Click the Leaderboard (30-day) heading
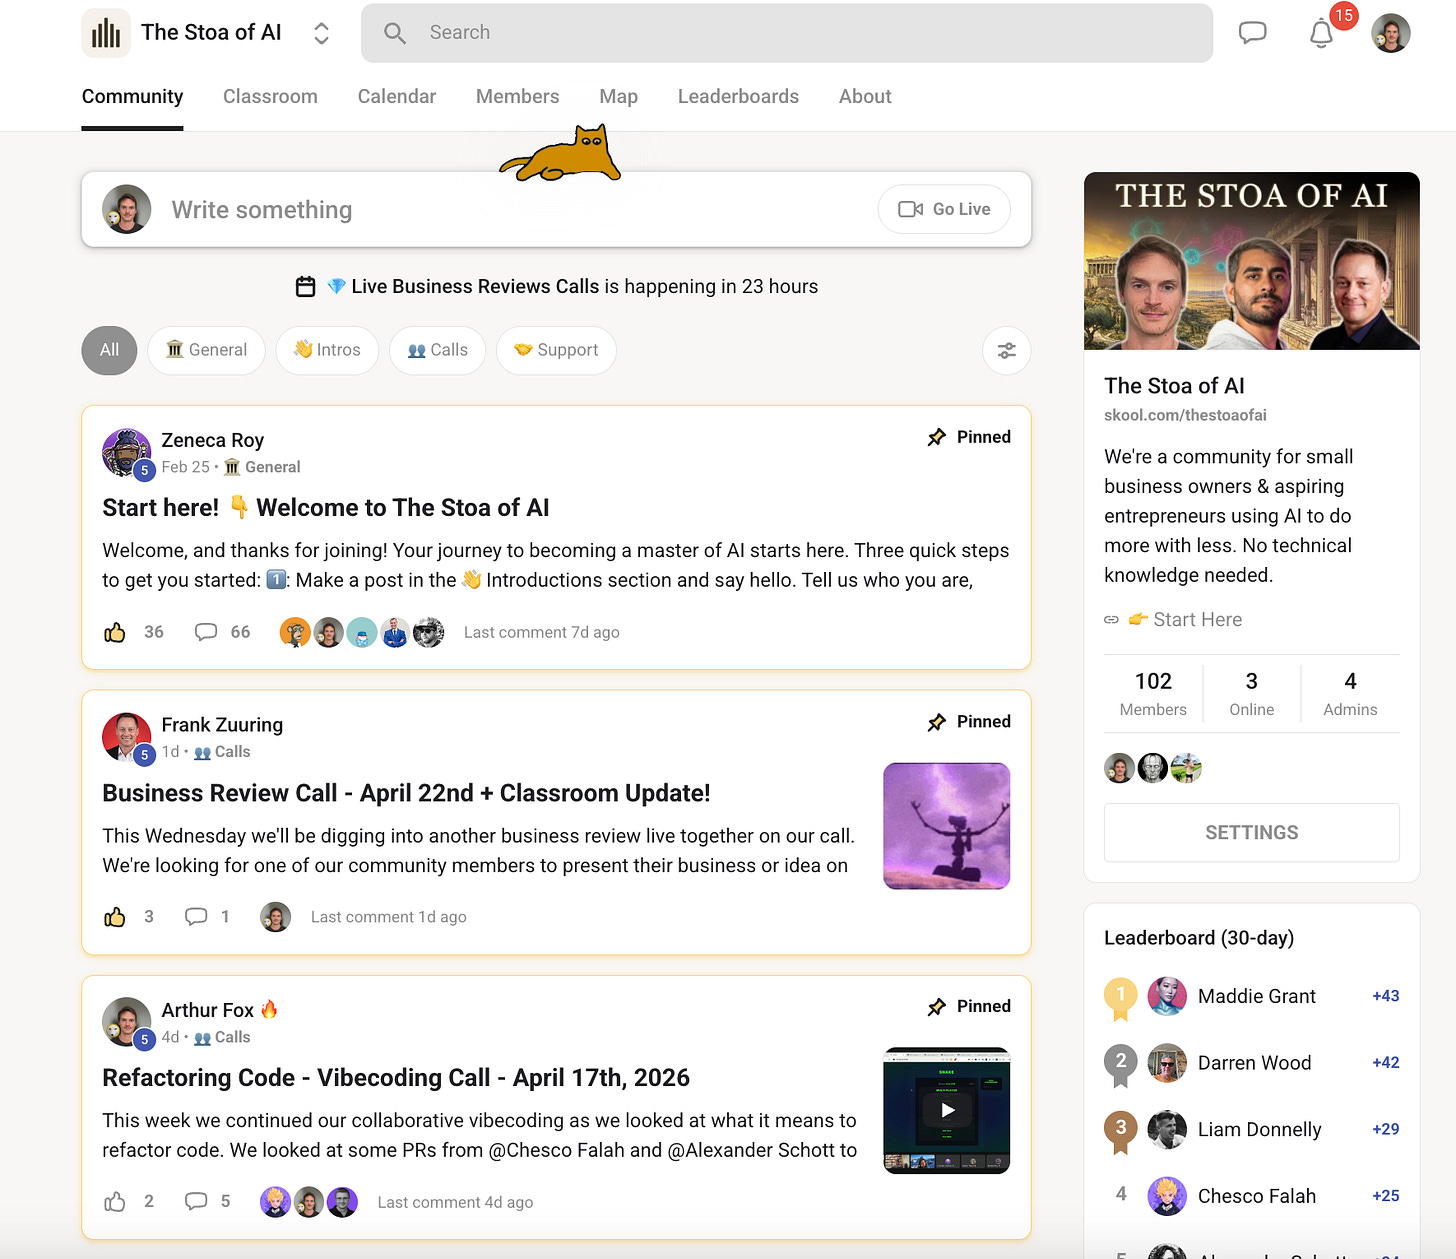Image resolution: width=1456 pixels, height=1259 pixels. click(1198, 938)
